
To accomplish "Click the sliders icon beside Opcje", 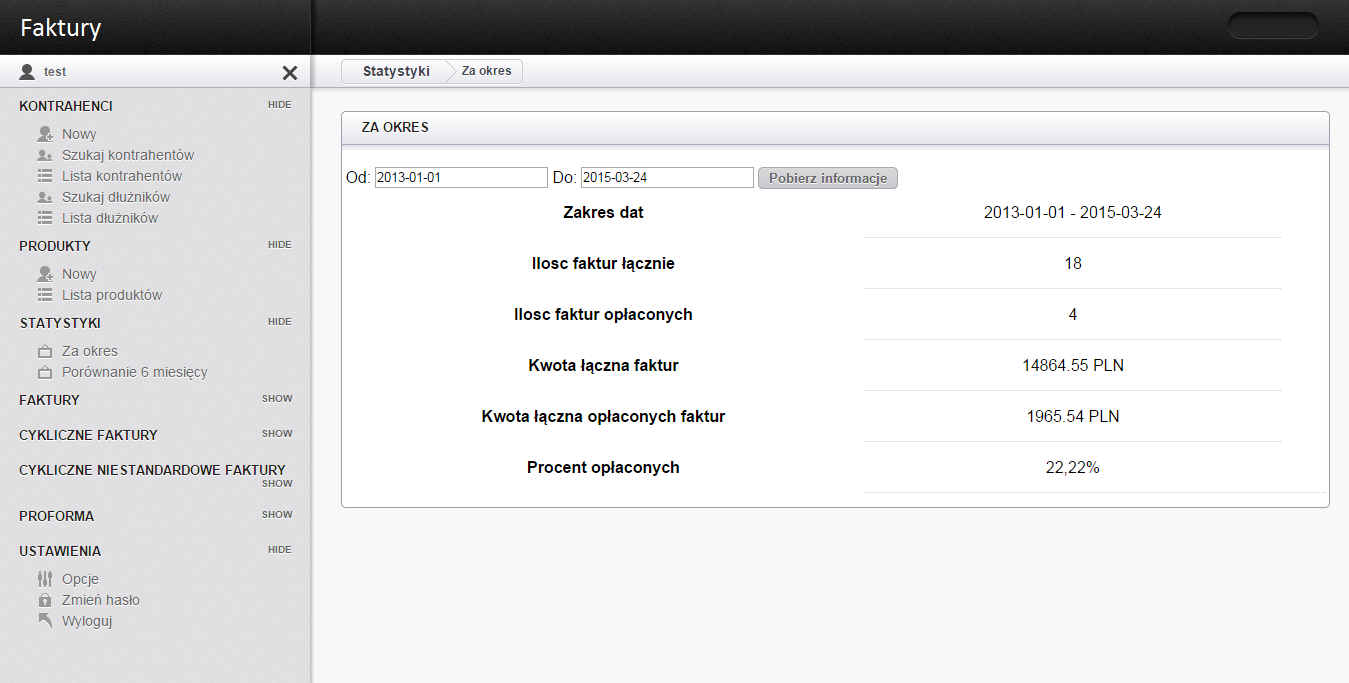I will (x=44, y=579).
